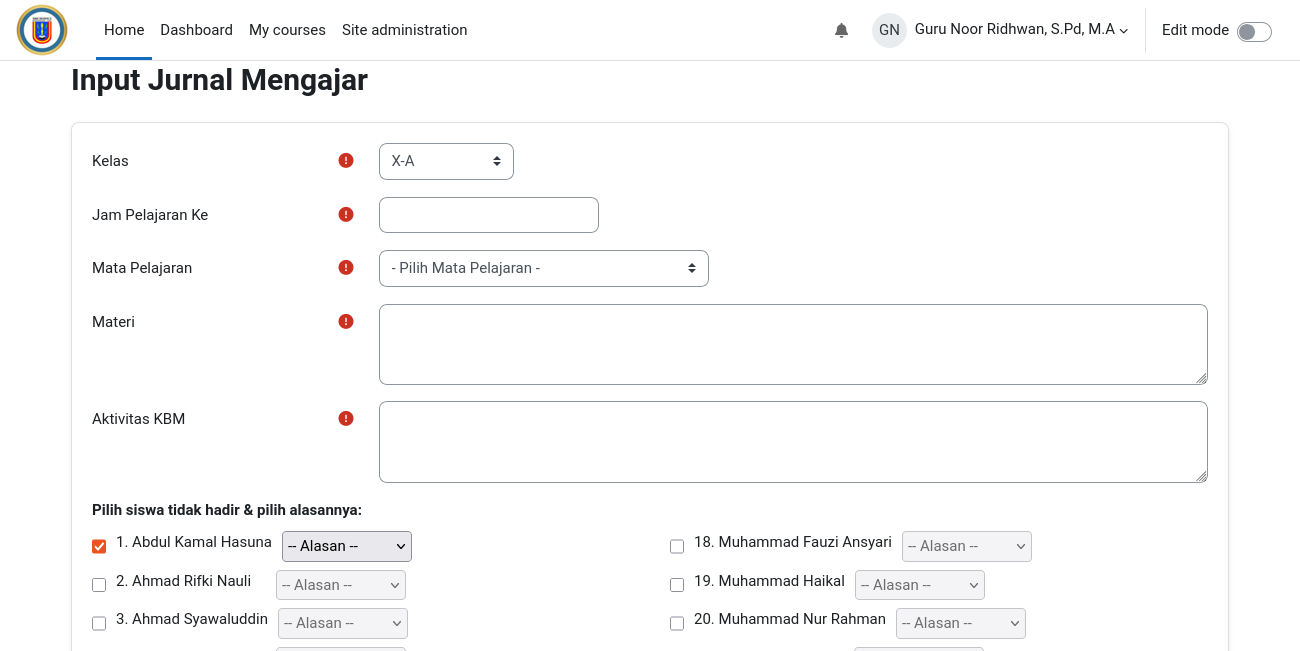
Task: Open the Guru Noor Ridhwan user menu
Action: (1021, 30)
